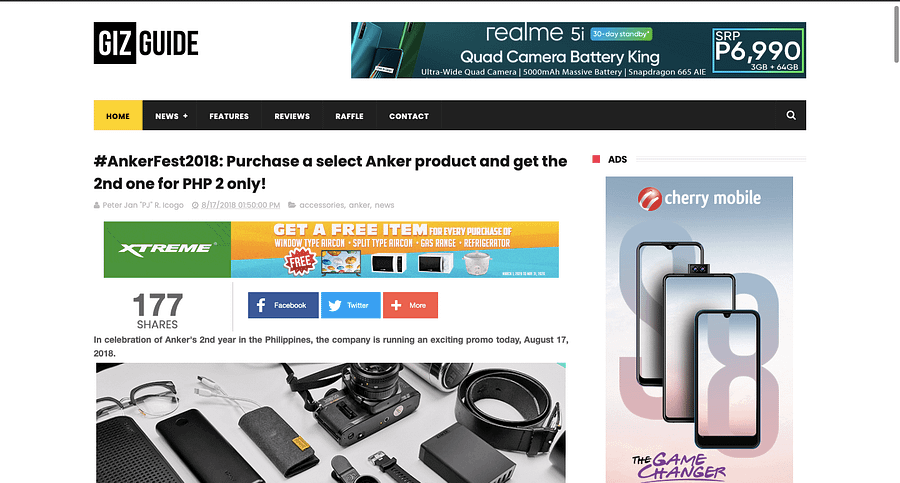This screenshot has height=483, width=900.
Task: Open the article timestamp 8/17/2018 link
Action: coord(240,205)
